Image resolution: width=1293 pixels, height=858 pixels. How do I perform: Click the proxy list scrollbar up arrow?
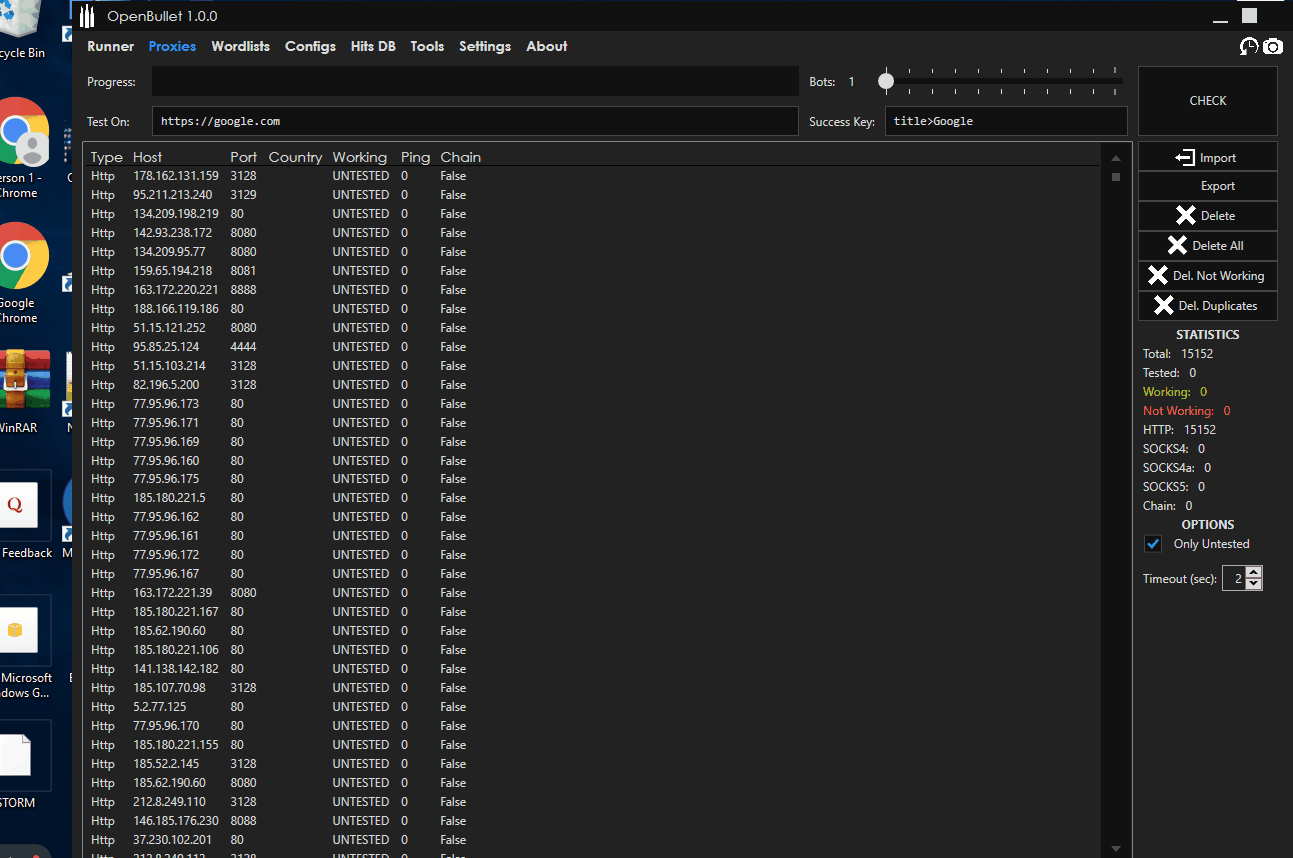click(1115, 157)
